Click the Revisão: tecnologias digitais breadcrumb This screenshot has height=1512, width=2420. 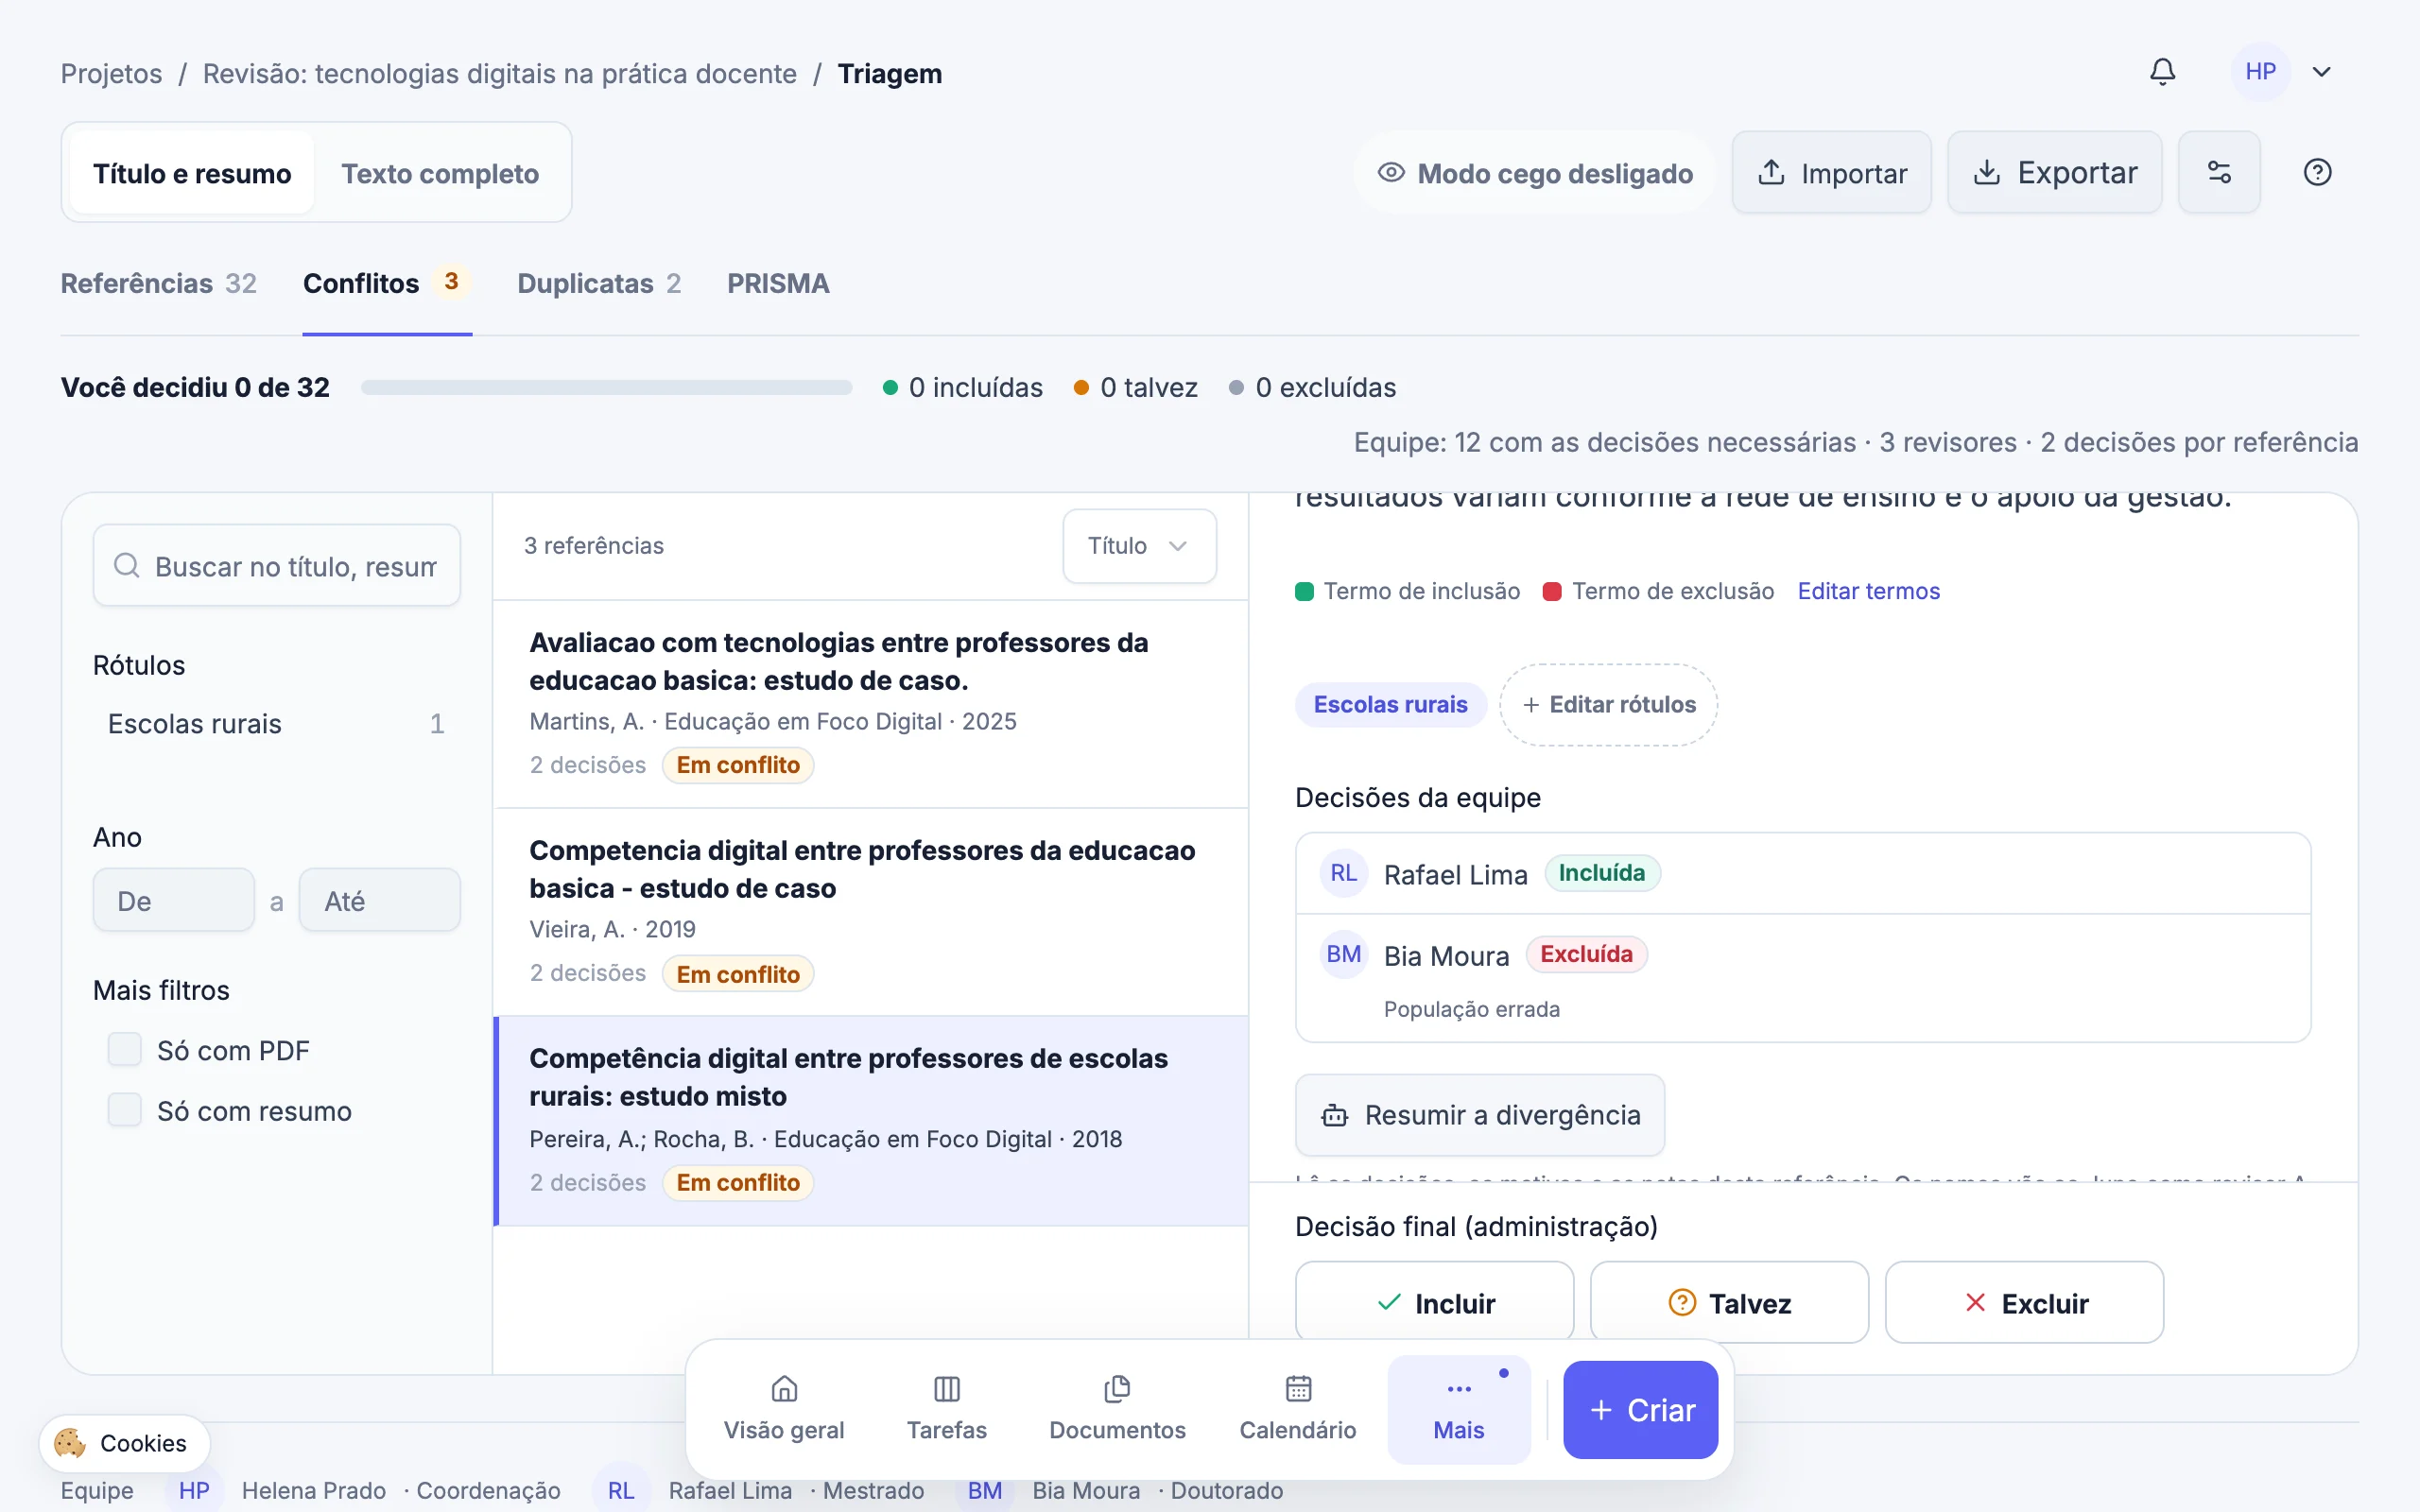tap(500, 73)
